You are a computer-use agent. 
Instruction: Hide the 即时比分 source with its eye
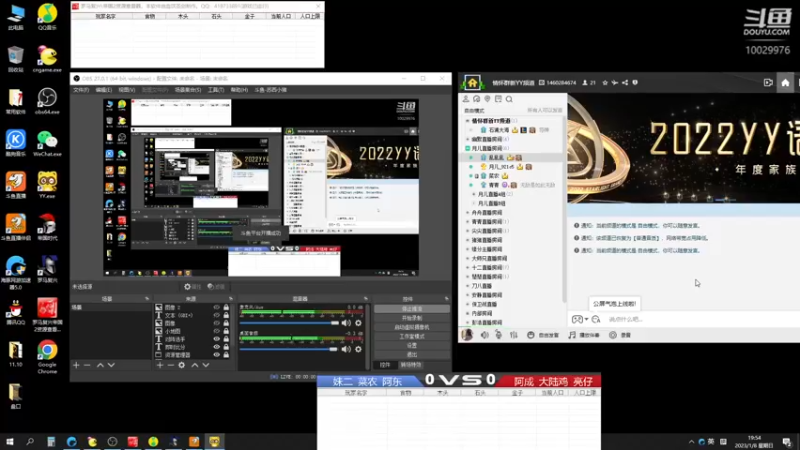(217, 347)
